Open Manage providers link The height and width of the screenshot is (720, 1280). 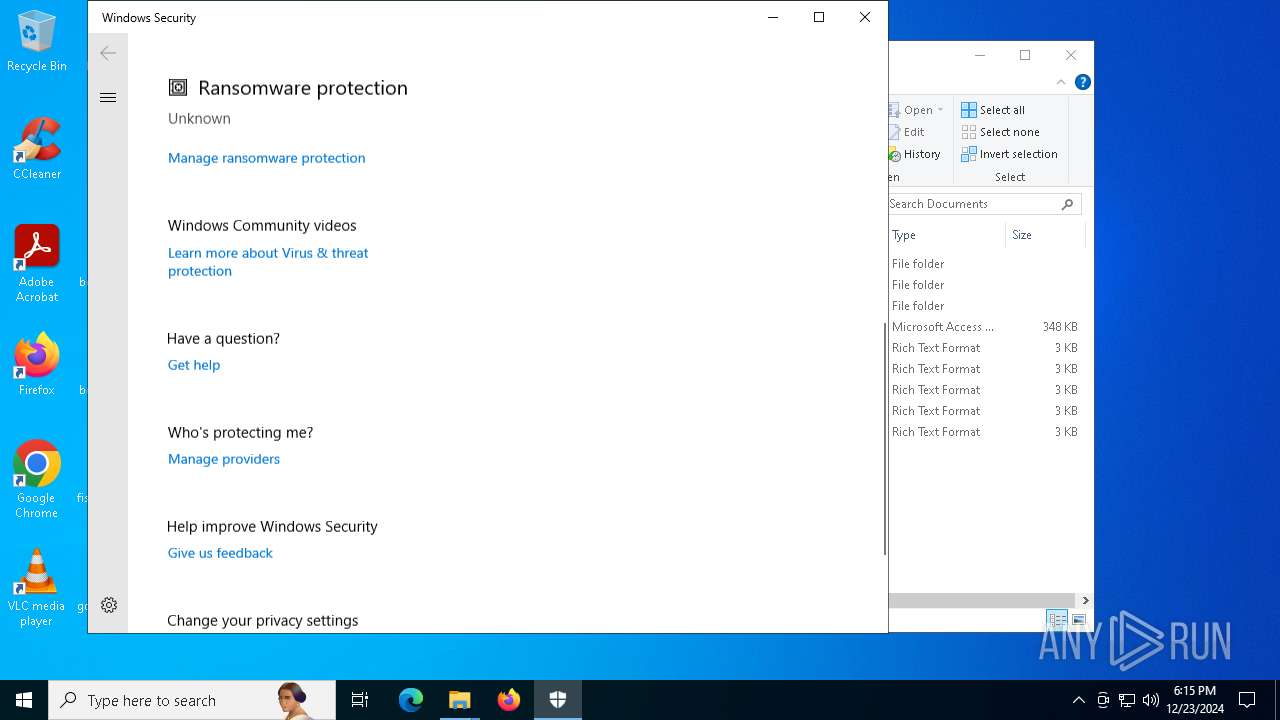click(x=224, y=459)
